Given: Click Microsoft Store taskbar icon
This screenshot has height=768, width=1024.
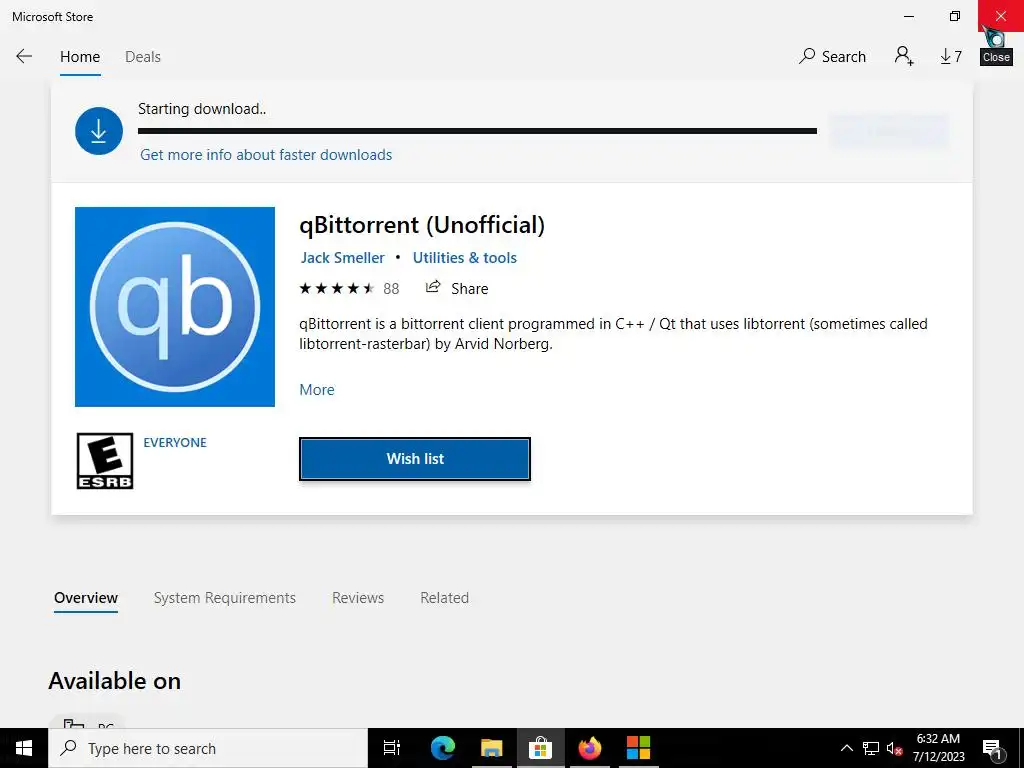Looking at the screenshot, I should [541, 748].
